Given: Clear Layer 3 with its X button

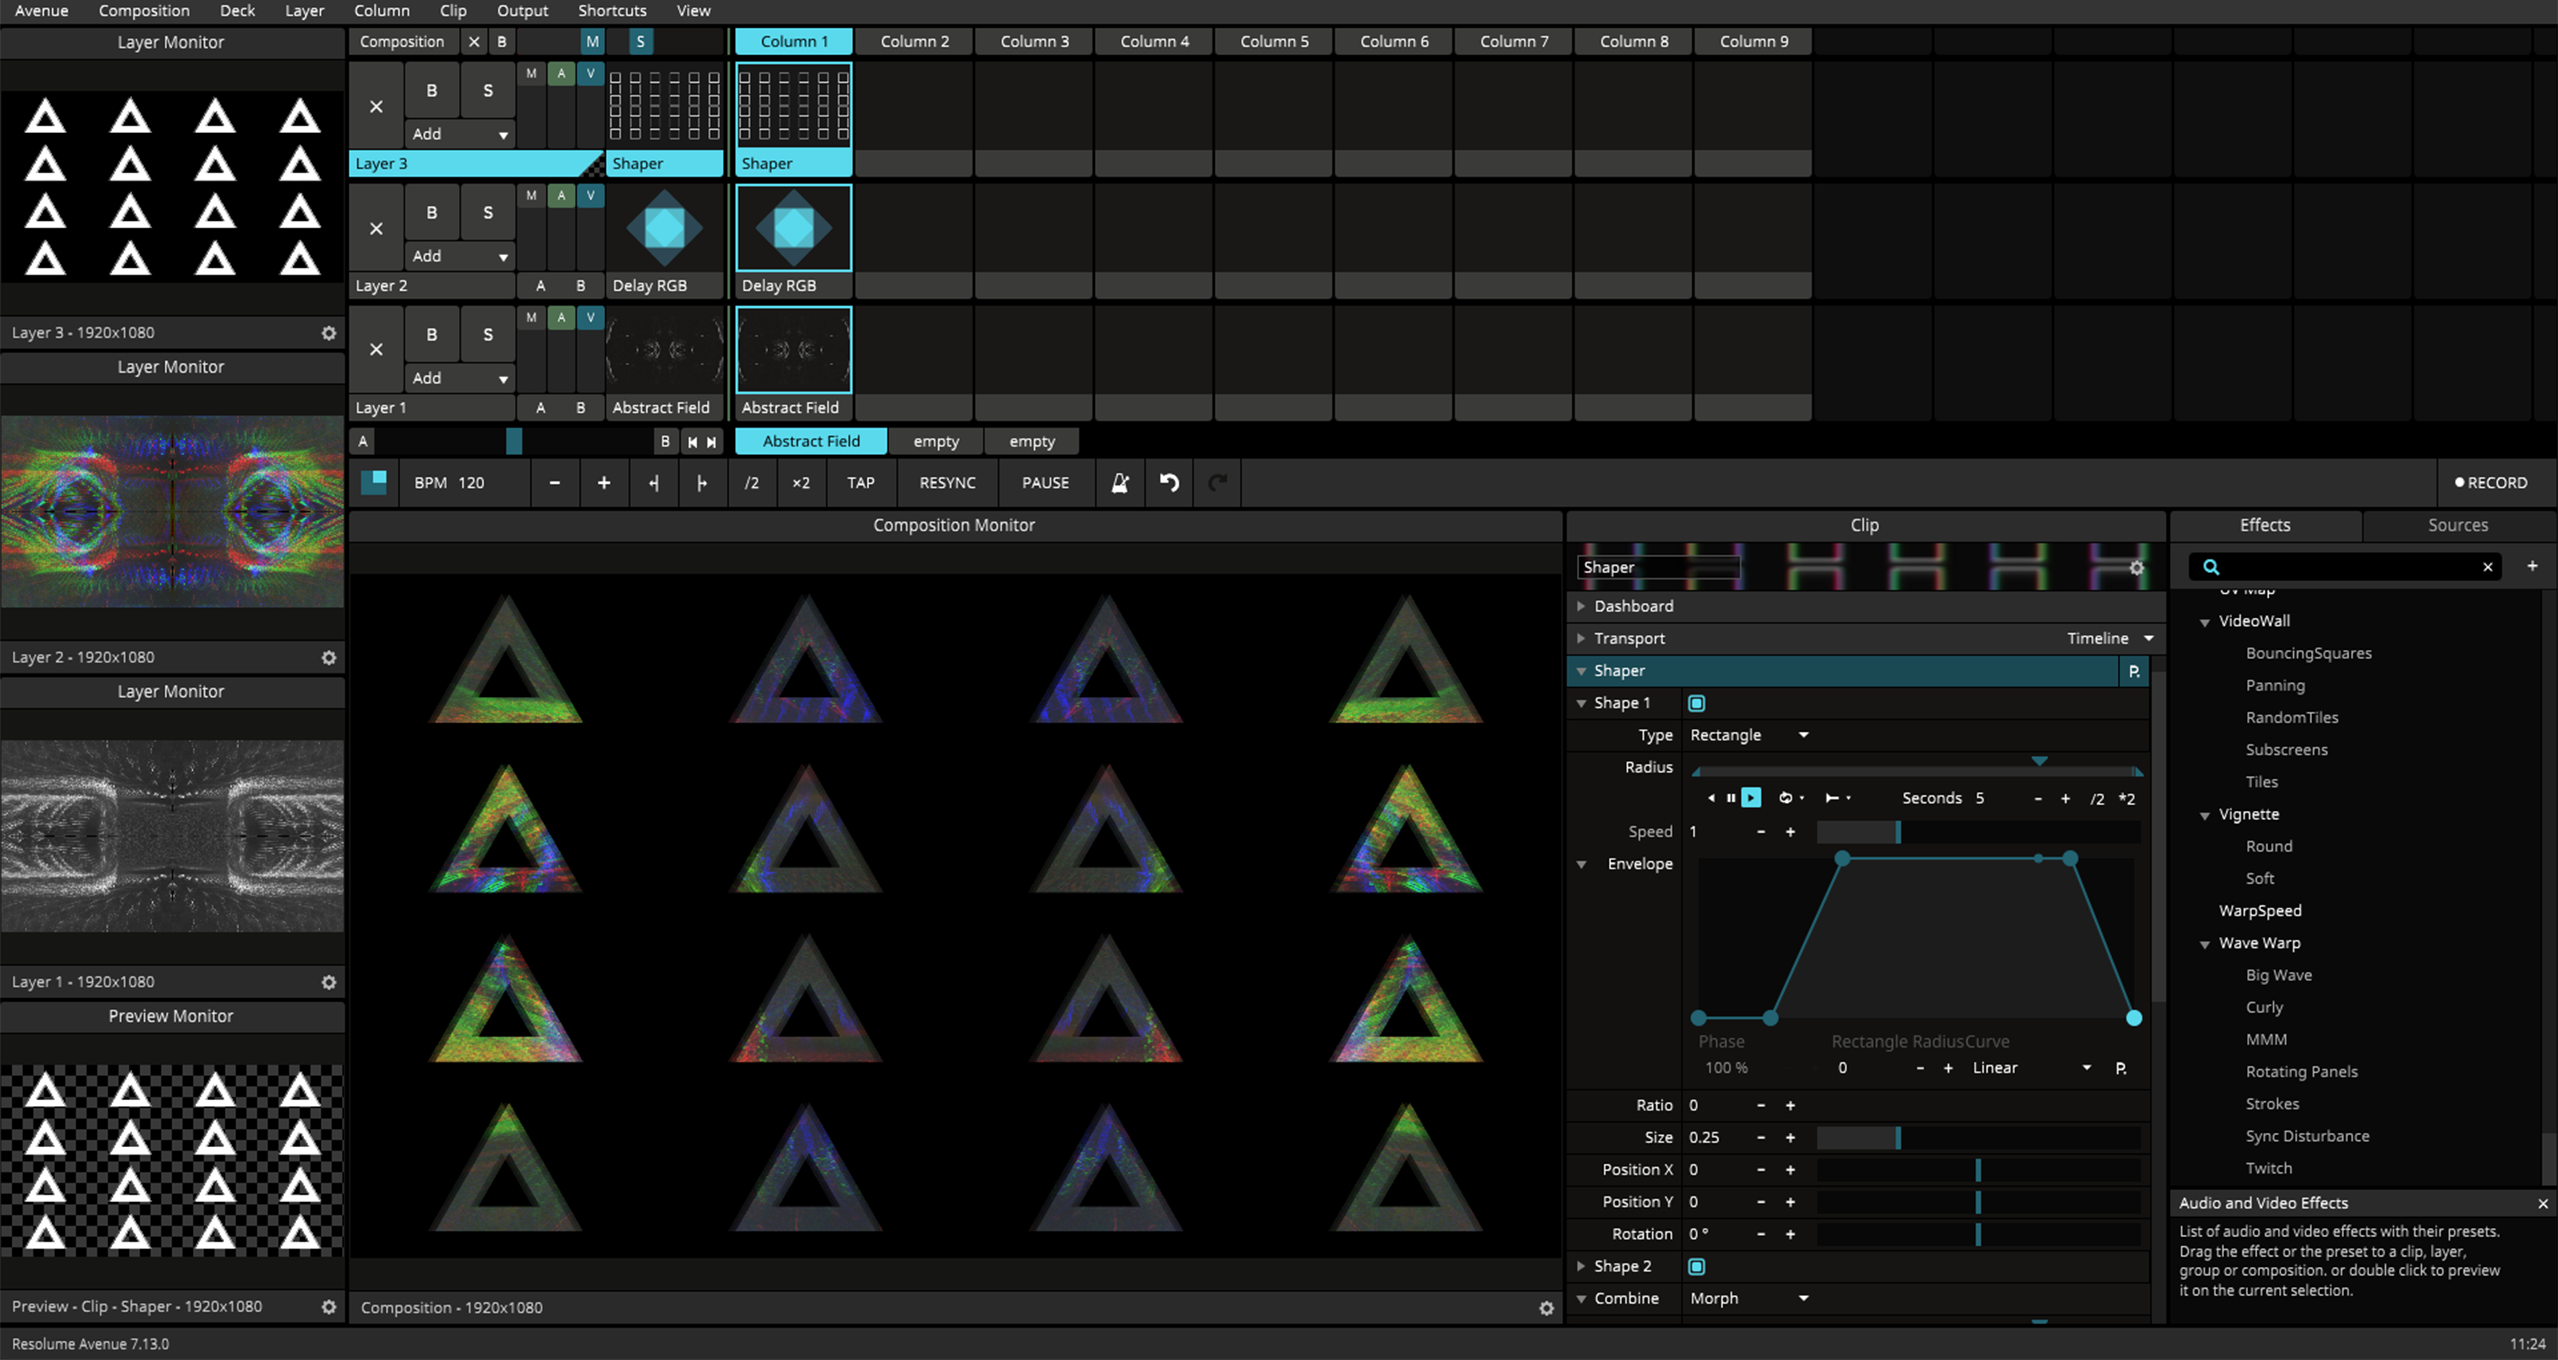Looking at the screenshot, I should point(376,106).
